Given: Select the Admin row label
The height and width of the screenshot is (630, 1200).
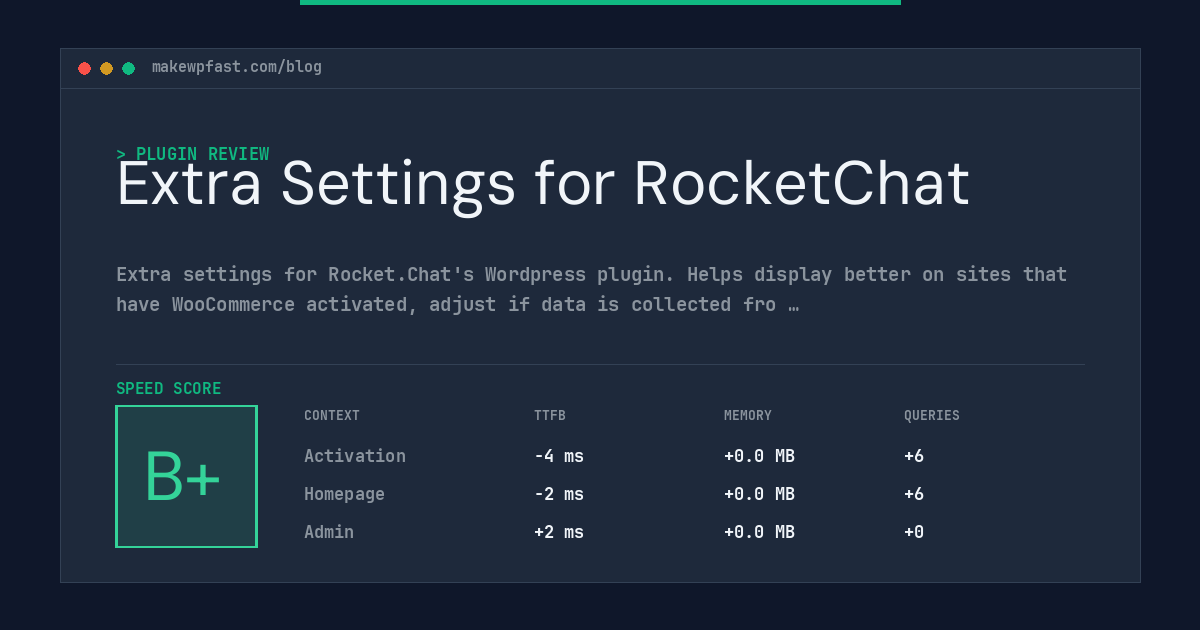Looking at the screenshot, I should (x=329, y=532).
